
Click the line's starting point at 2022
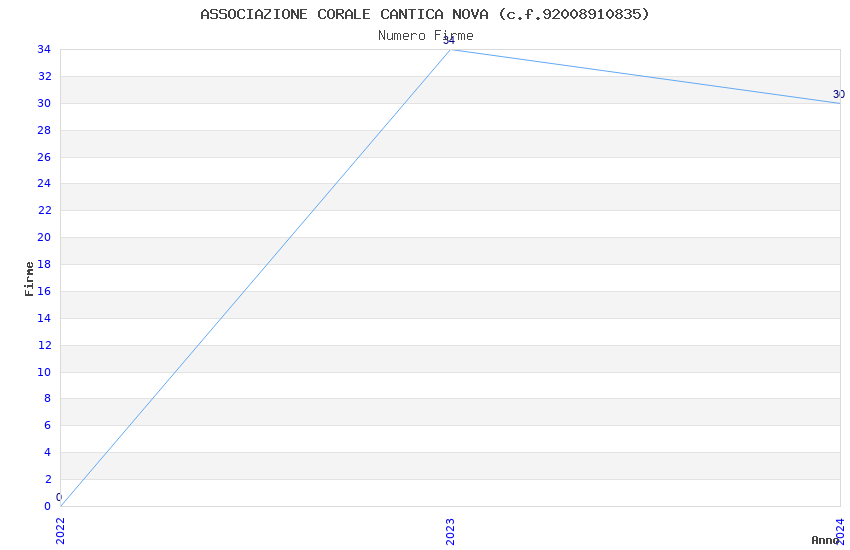(x=61, y=506)
